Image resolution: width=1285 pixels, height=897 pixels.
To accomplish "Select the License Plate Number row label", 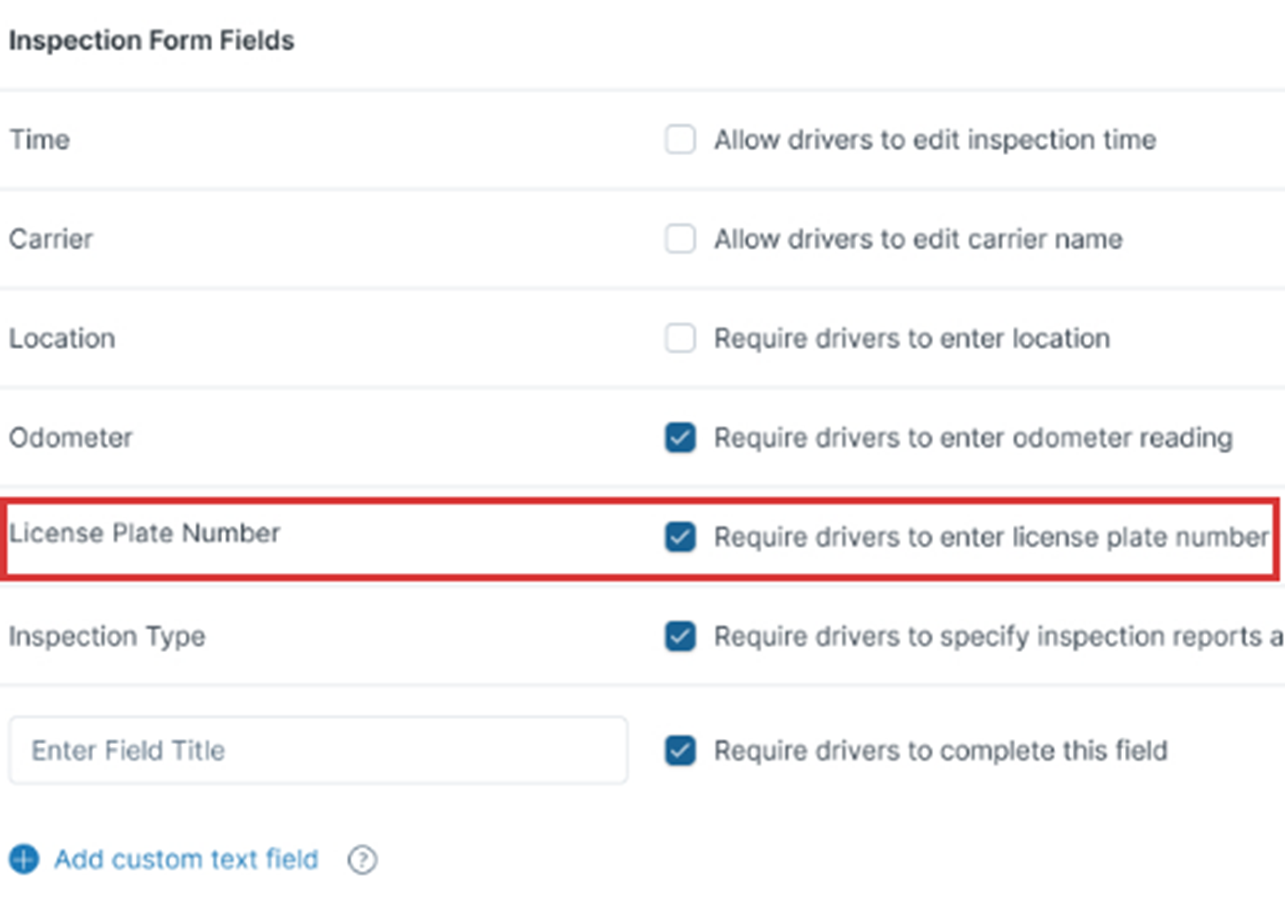I will click(x=145, y=533).
